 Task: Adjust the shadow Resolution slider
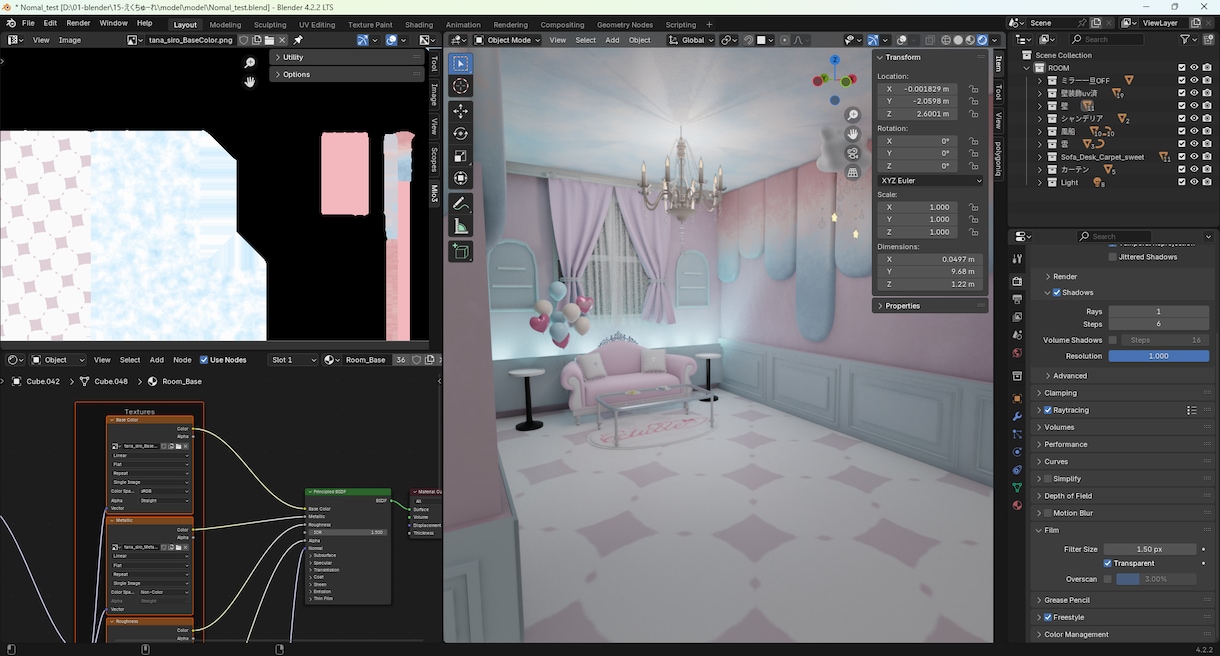click(1158, 356)
